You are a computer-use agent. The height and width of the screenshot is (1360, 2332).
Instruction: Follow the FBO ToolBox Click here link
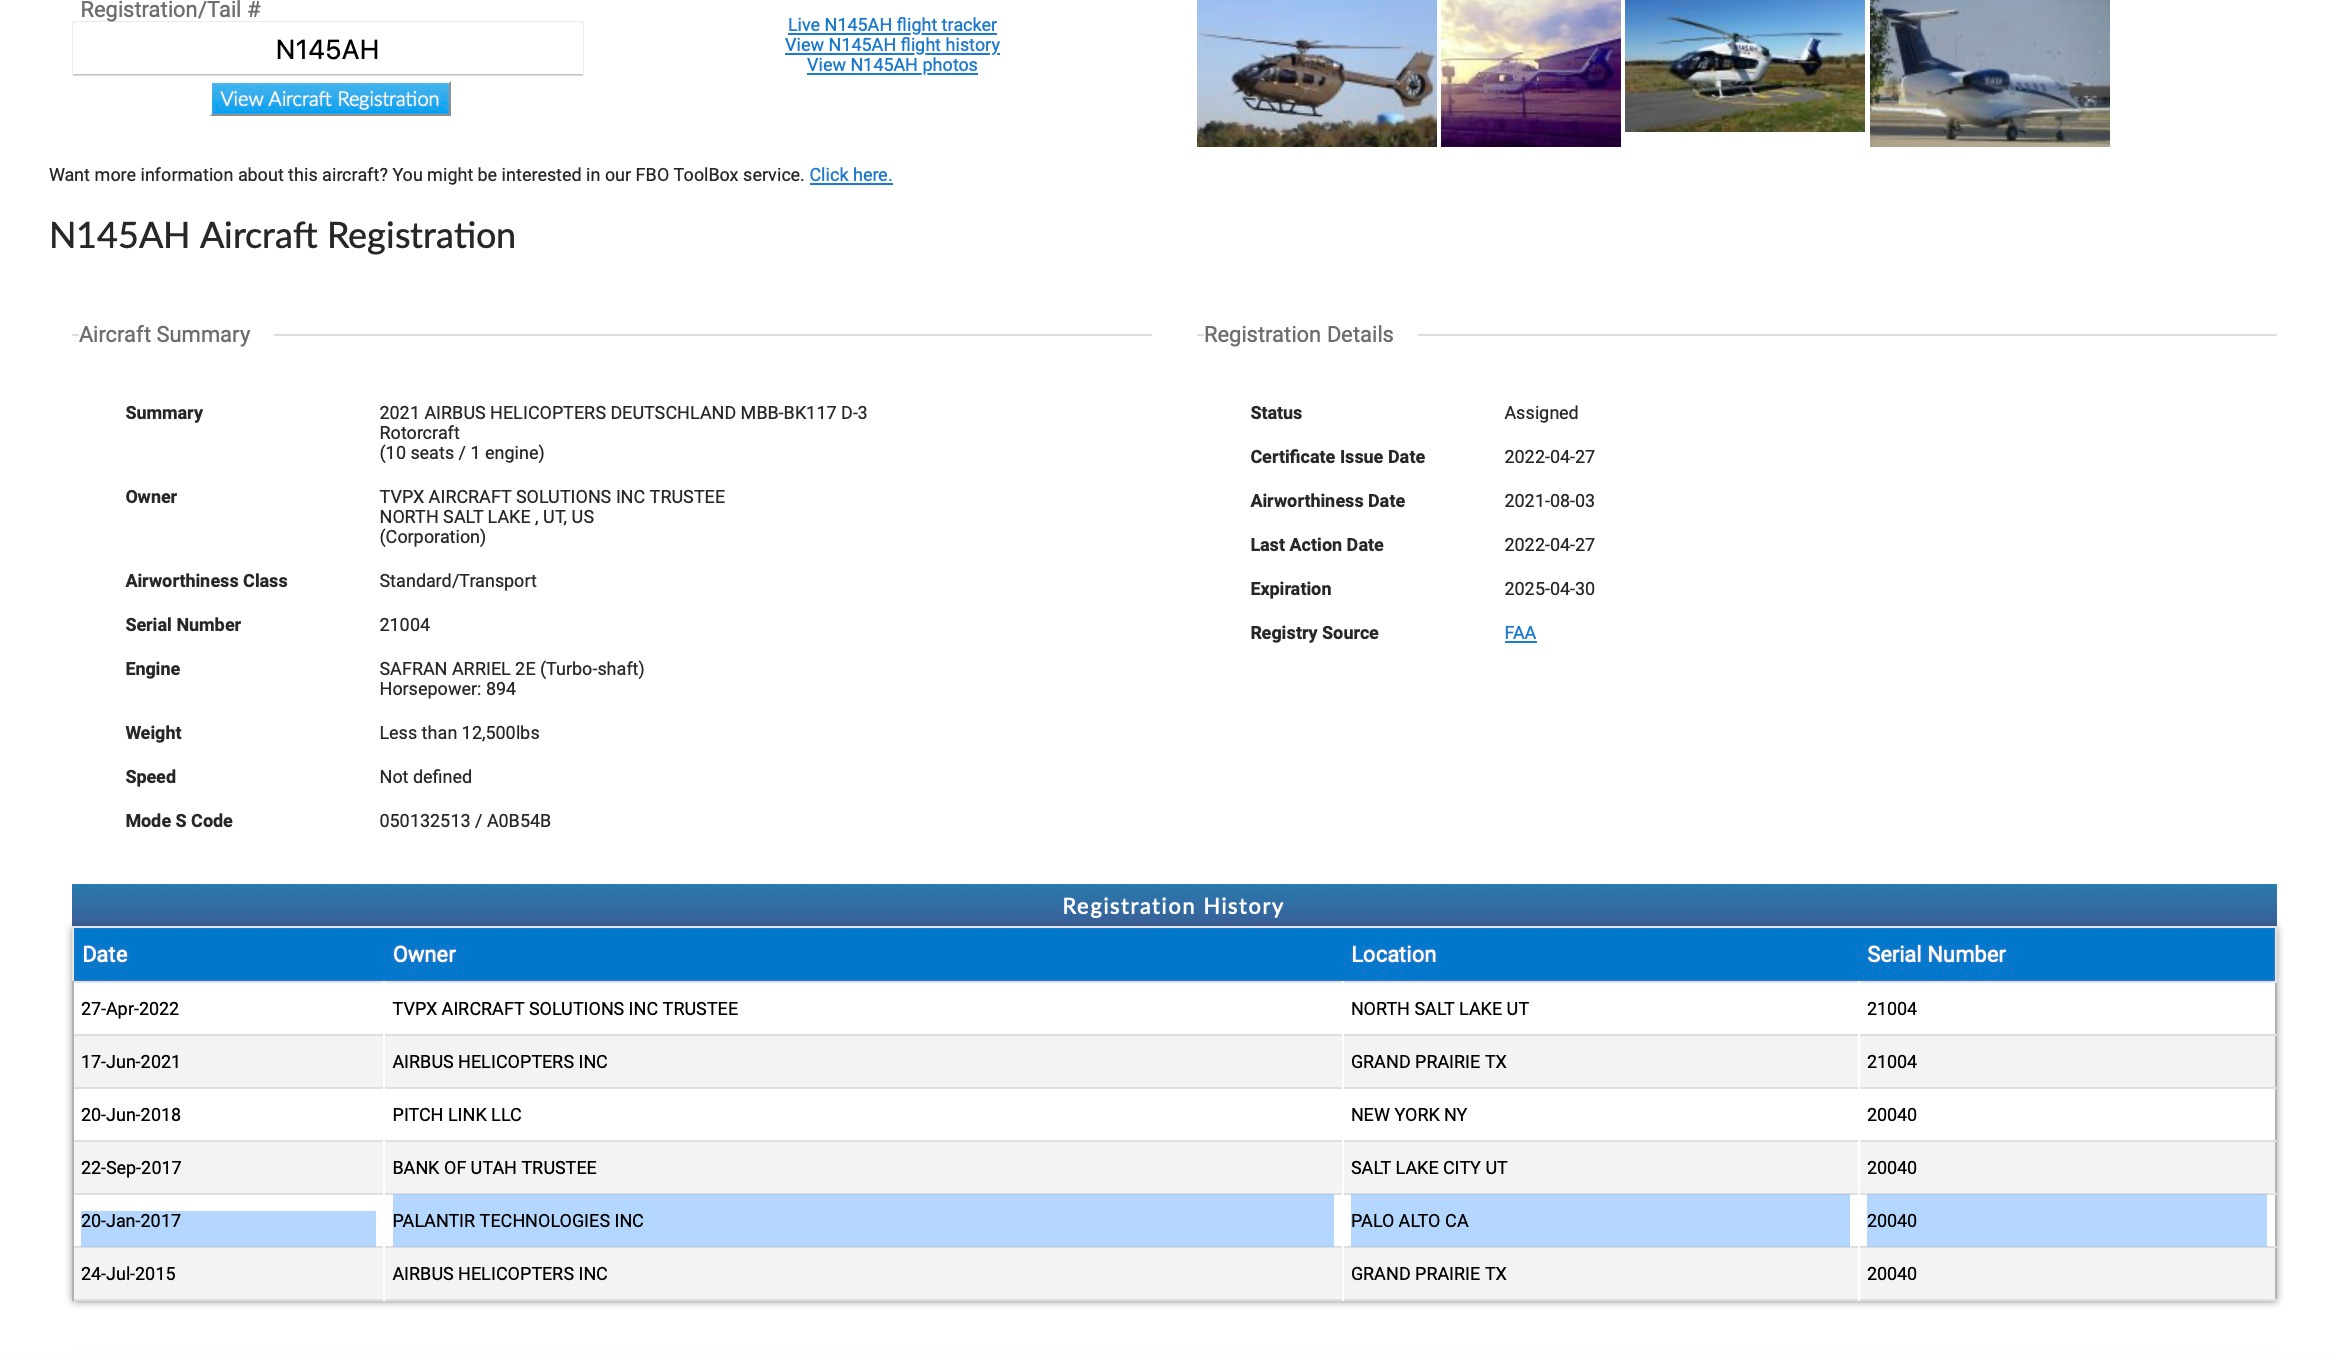(850, 175)
